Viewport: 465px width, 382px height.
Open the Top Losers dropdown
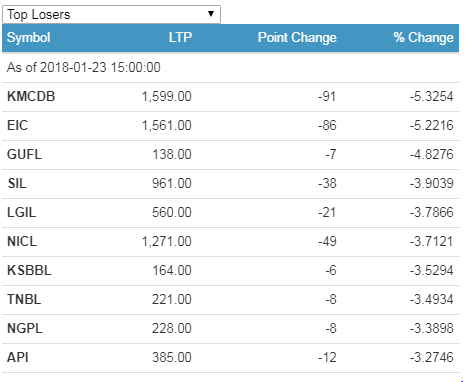(x=111, y=14)
